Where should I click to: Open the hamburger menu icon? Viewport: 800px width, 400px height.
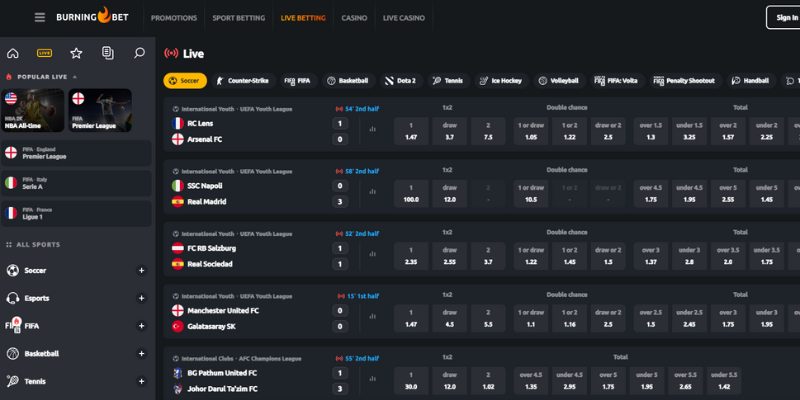pos(40,18)
